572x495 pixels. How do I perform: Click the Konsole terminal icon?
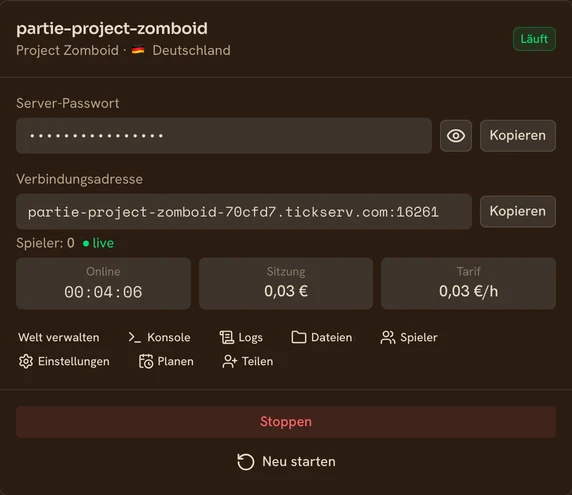coord(134,337)
